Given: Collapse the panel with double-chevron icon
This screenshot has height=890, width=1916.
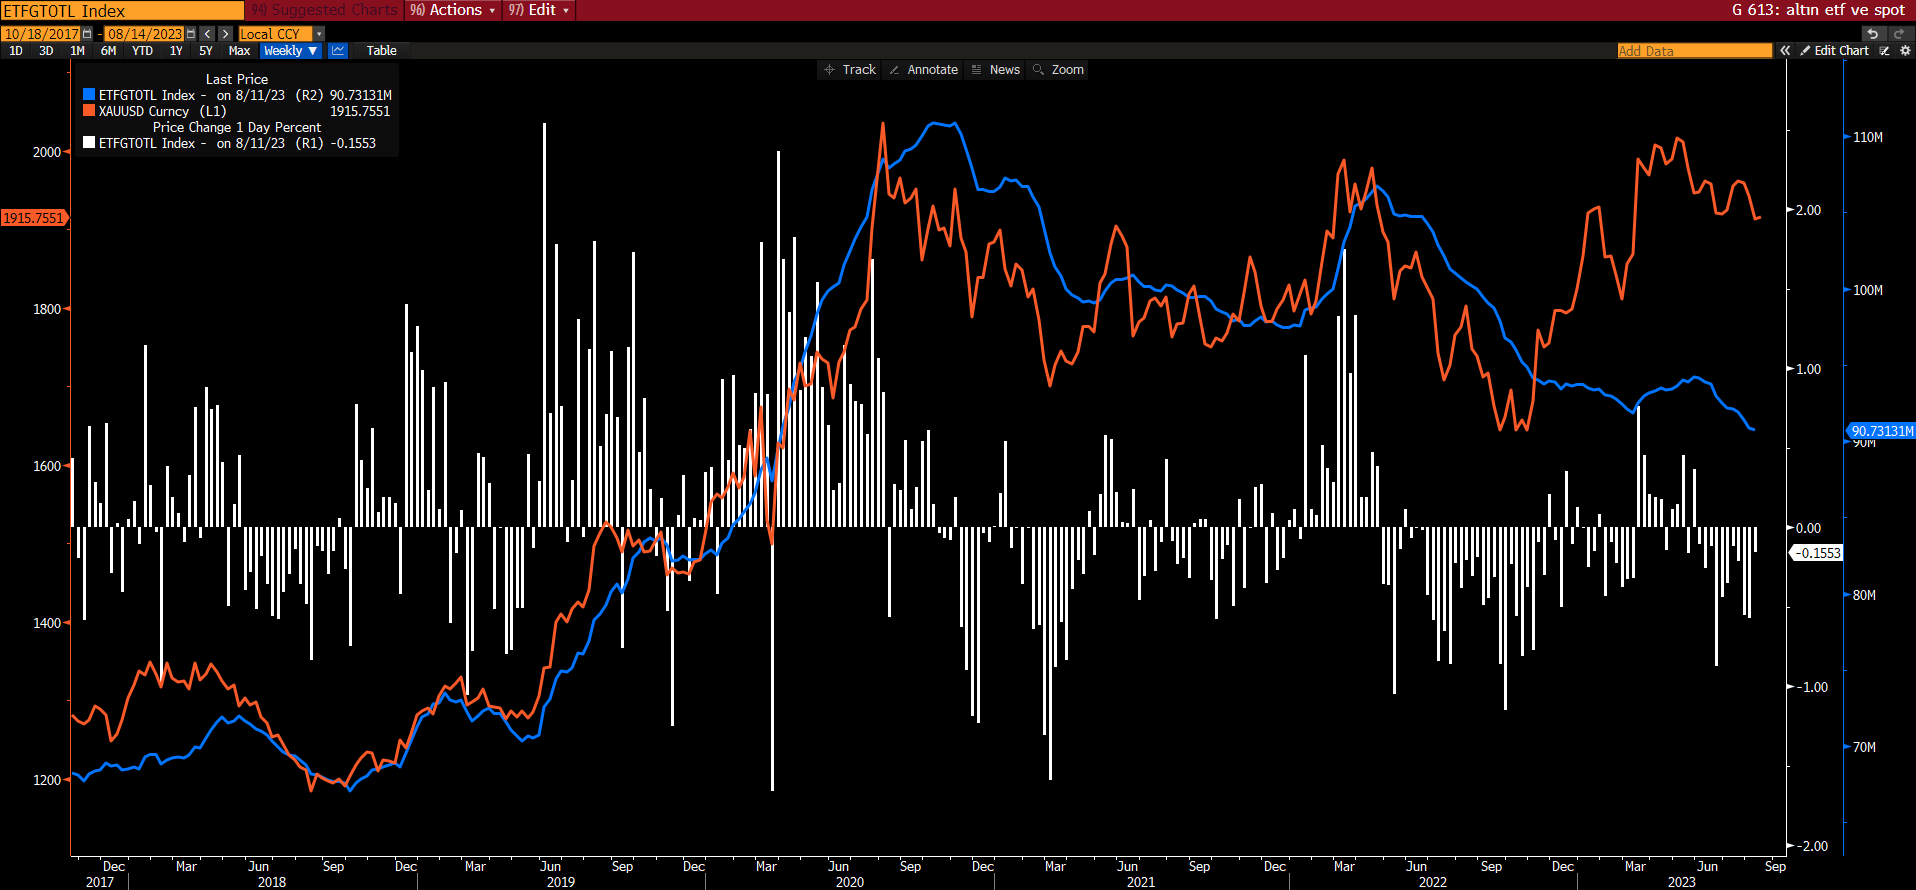Looking at the screenshot, I should (x=1785, y=50).
